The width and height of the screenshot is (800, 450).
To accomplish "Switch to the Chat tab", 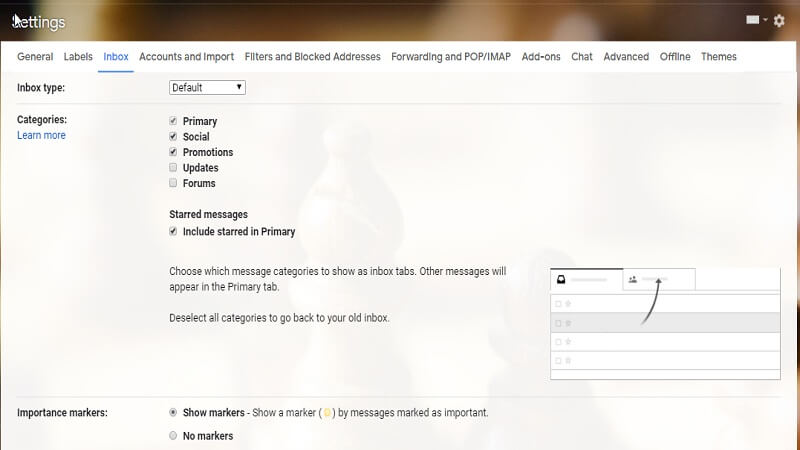I will coord(582,57).
